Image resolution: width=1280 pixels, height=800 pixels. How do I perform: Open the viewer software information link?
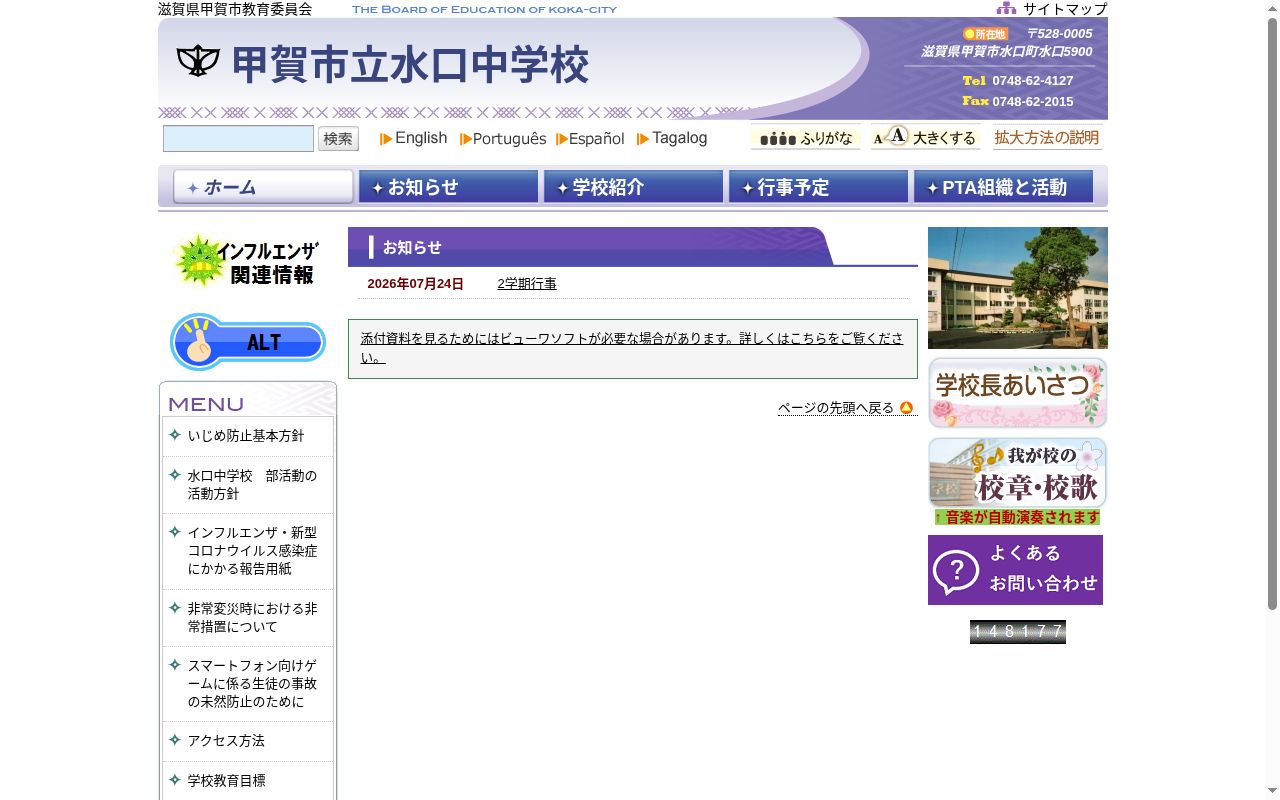click(632, 348)
